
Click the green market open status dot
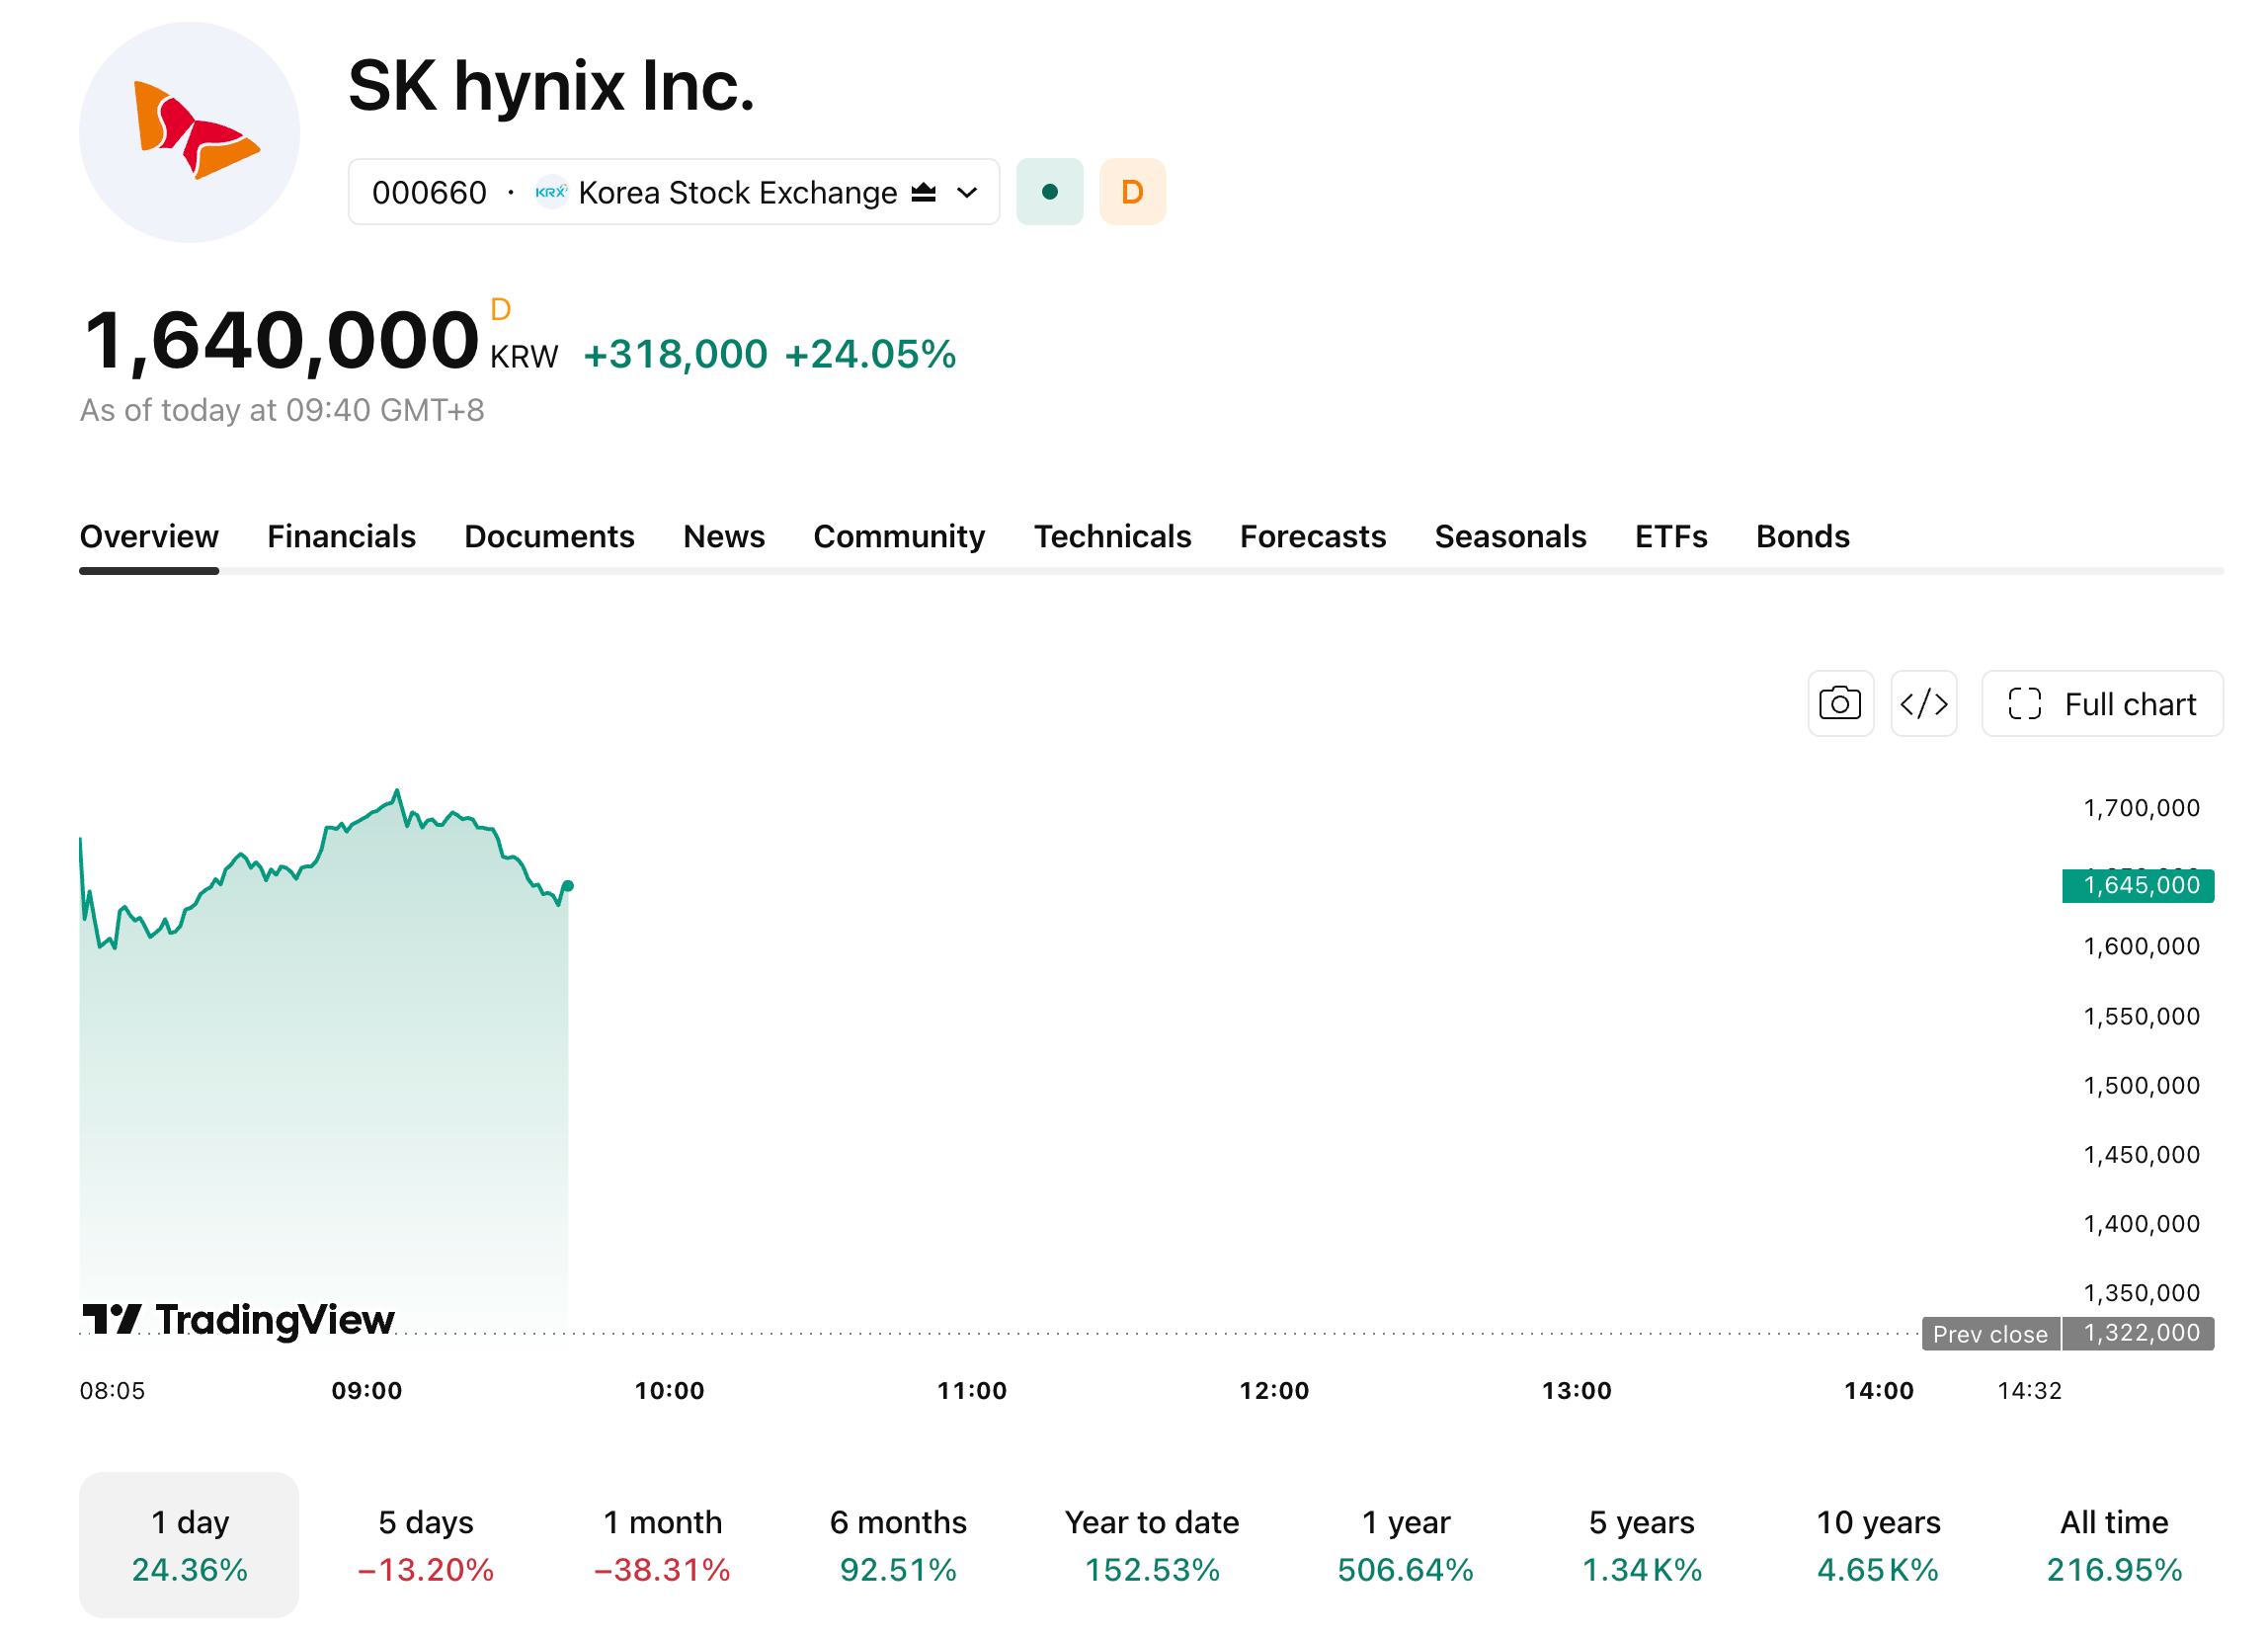click(x=1049, y=191)
